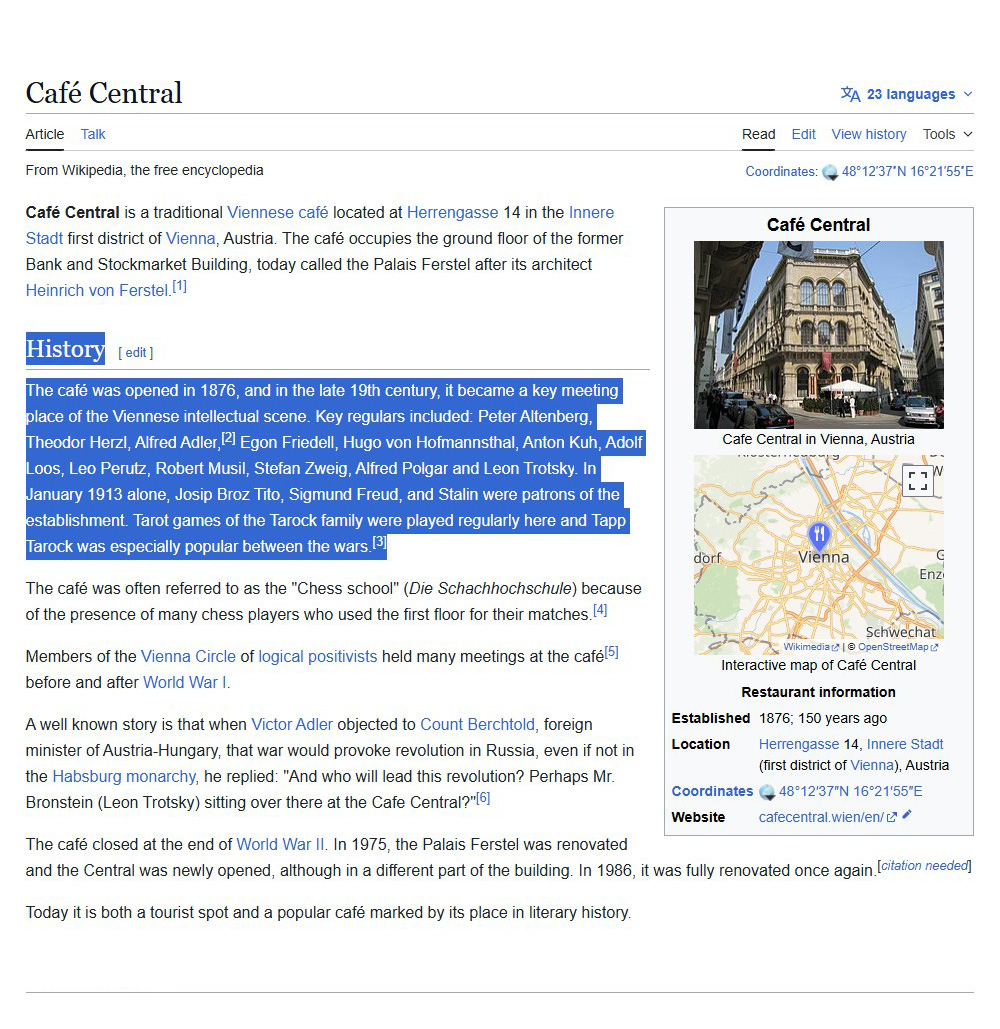The image size is (1000, 1029).
Task: Follow the Herrengasse link in the intro paragraph
Action: click(x=453, y=213)
